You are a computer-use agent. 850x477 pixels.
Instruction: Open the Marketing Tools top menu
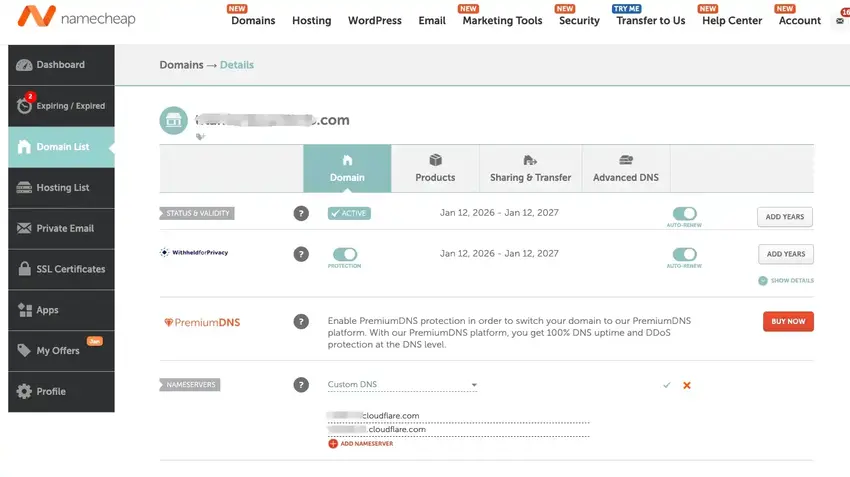(503, 21)
